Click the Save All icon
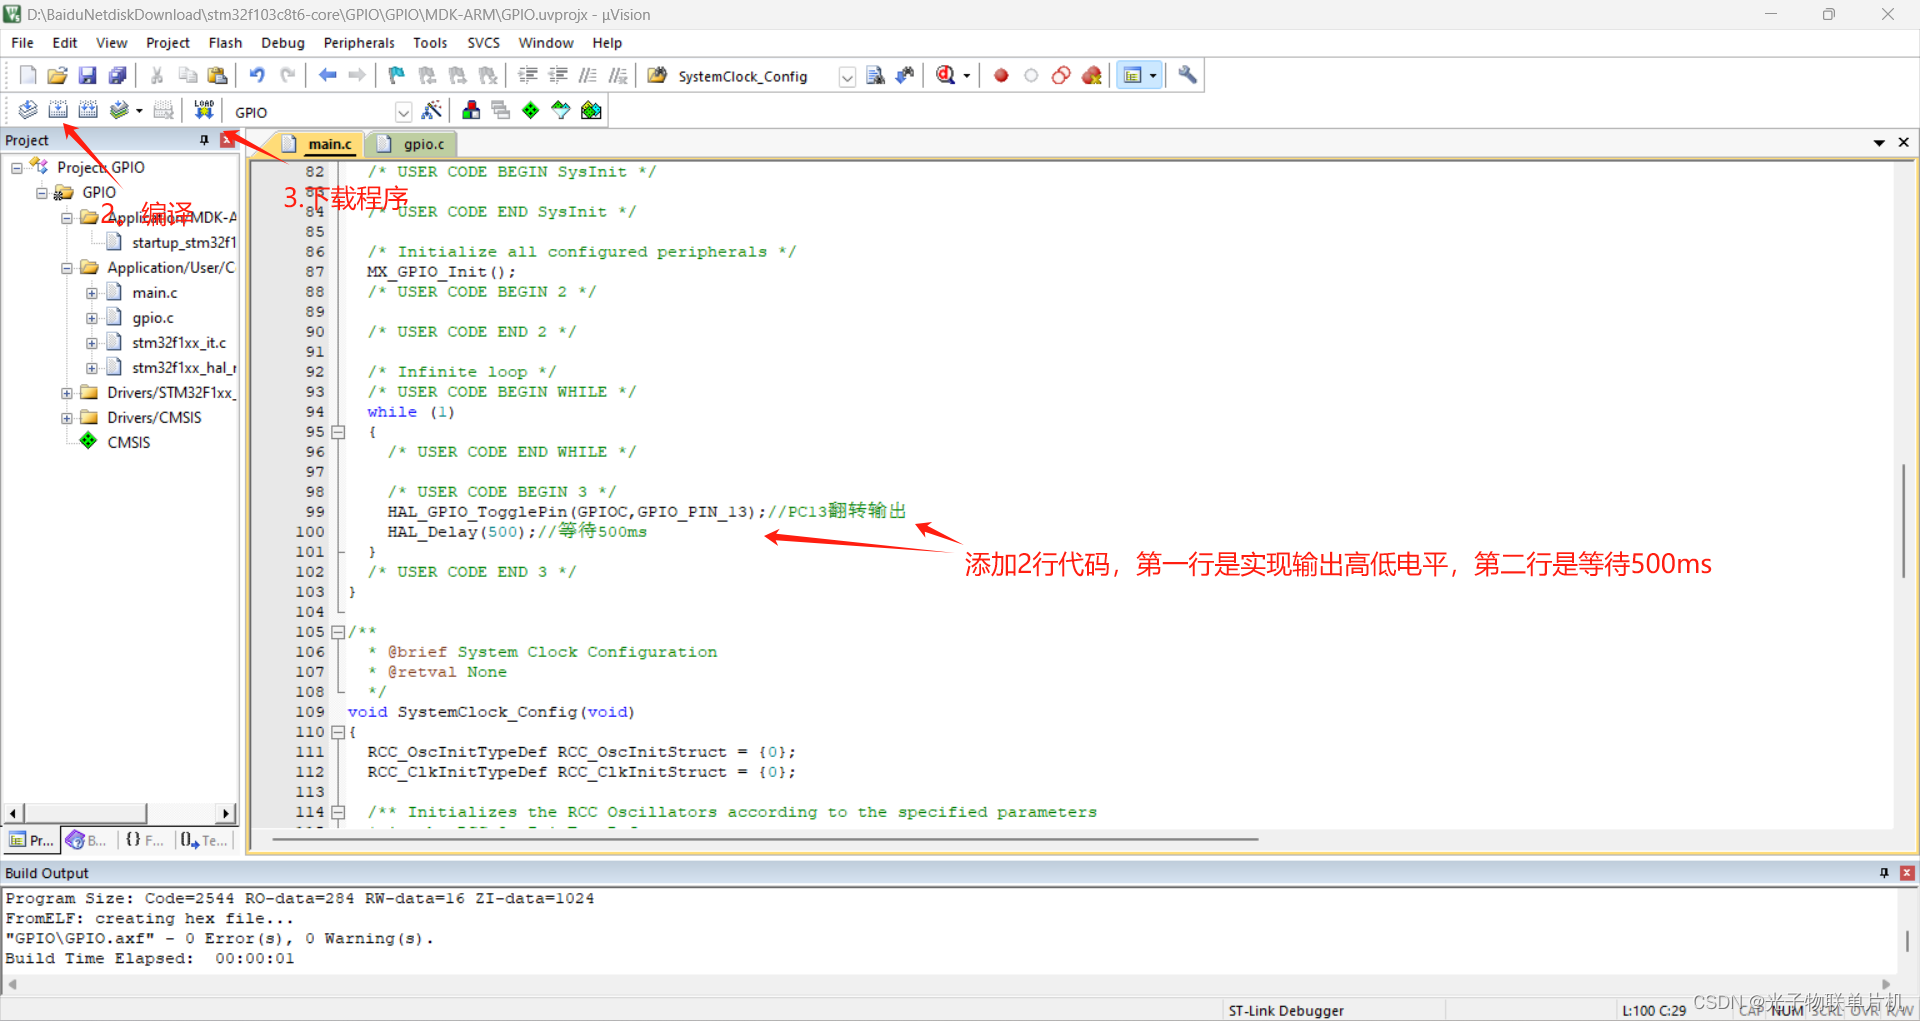 tap(118, 76)
